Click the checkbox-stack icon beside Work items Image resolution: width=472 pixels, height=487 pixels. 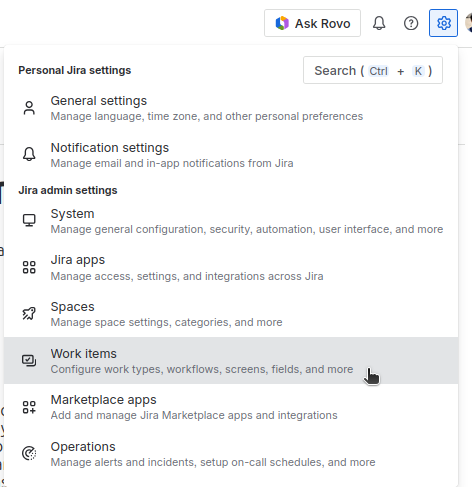(x=29, y=360)
